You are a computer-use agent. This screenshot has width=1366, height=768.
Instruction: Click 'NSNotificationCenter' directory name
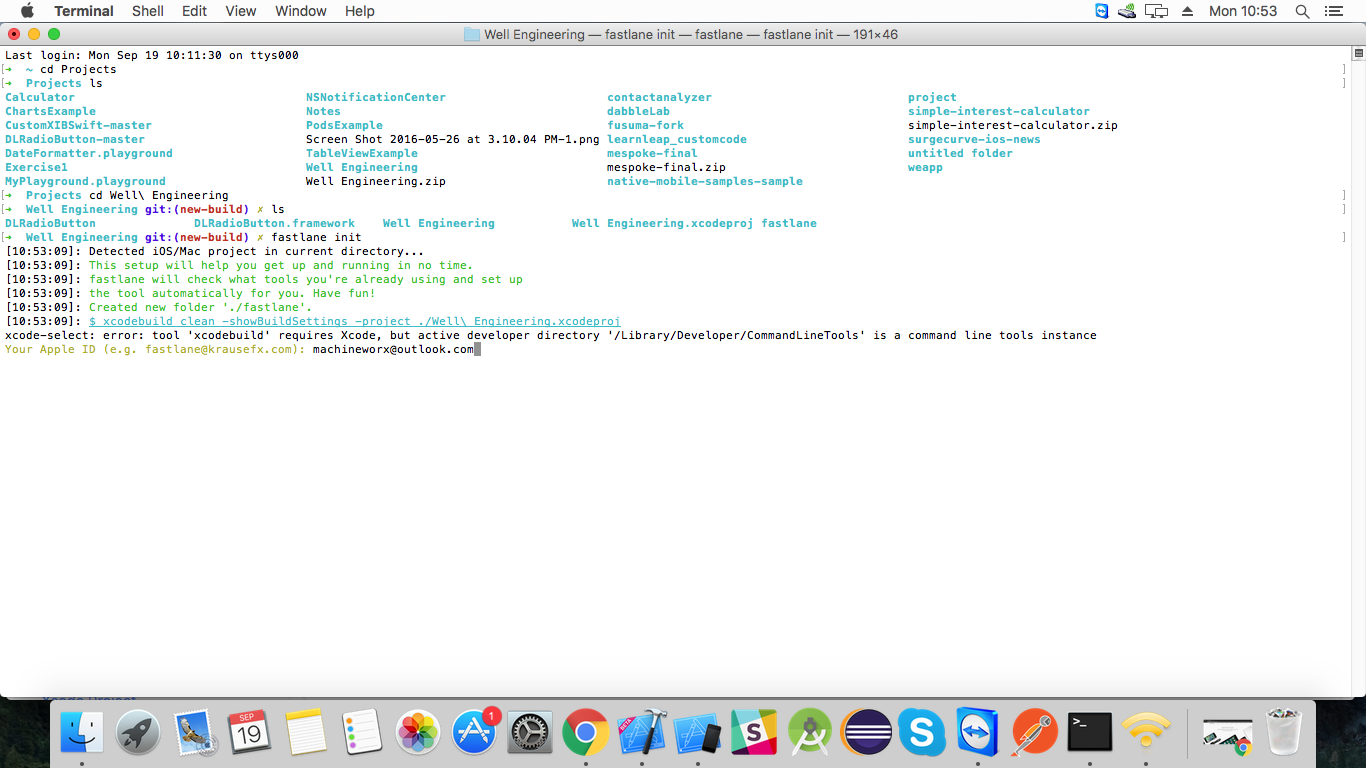tap(376, 98)
